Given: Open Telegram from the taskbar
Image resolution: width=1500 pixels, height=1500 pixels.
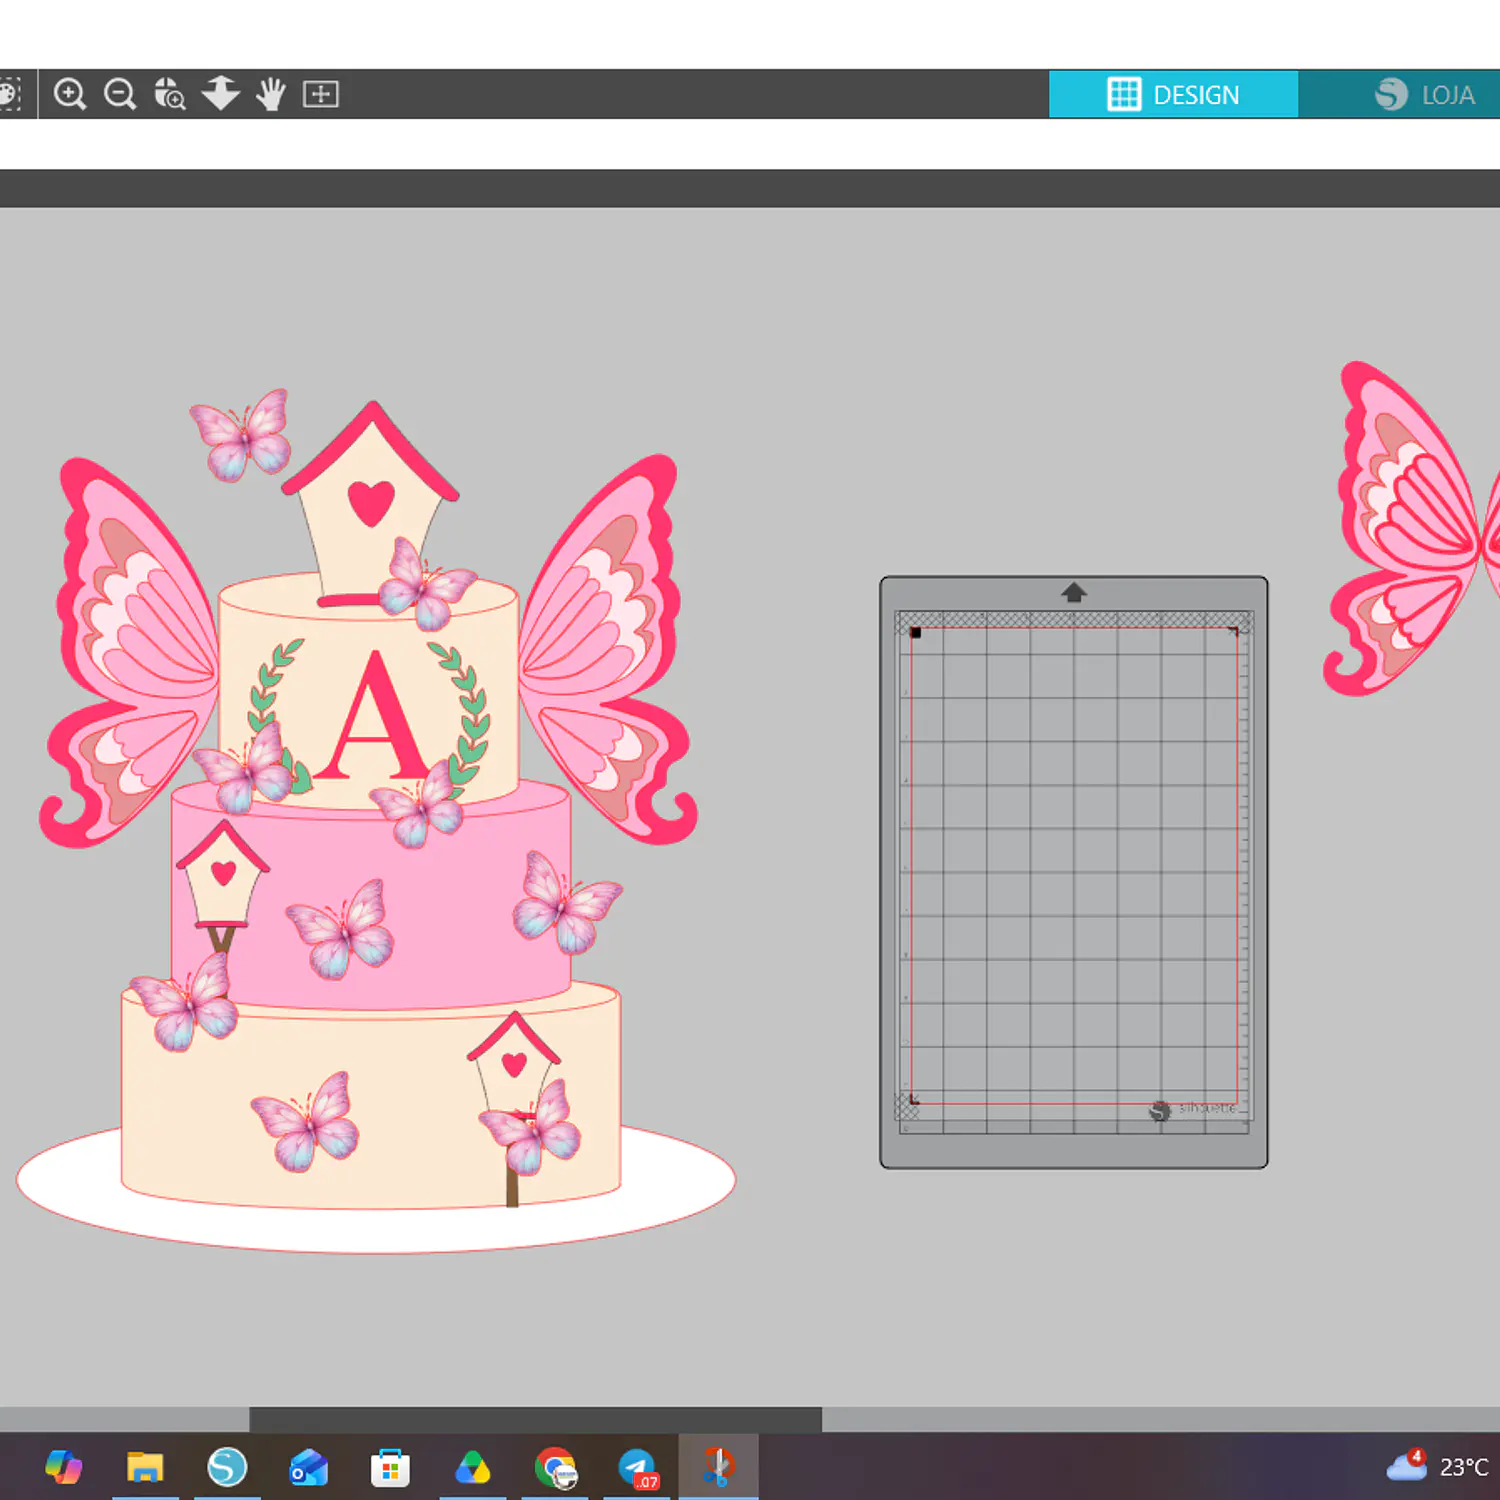Looking at the screenshot, I should tap(637, 1467).
